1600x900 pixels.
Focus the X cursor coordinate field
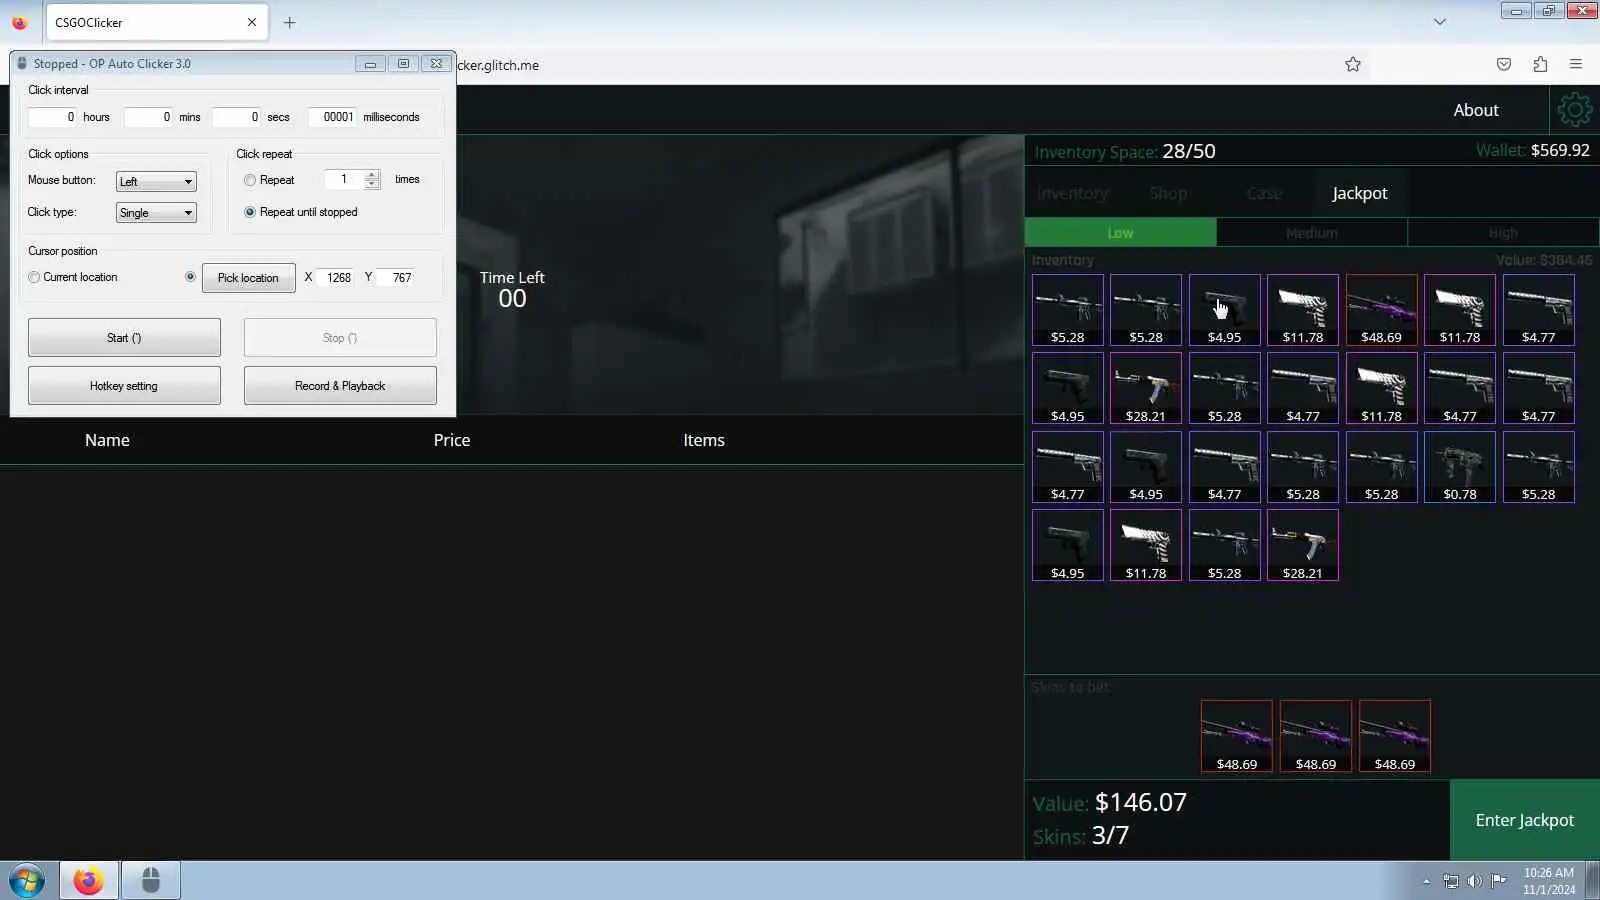(x=335, y=278)
